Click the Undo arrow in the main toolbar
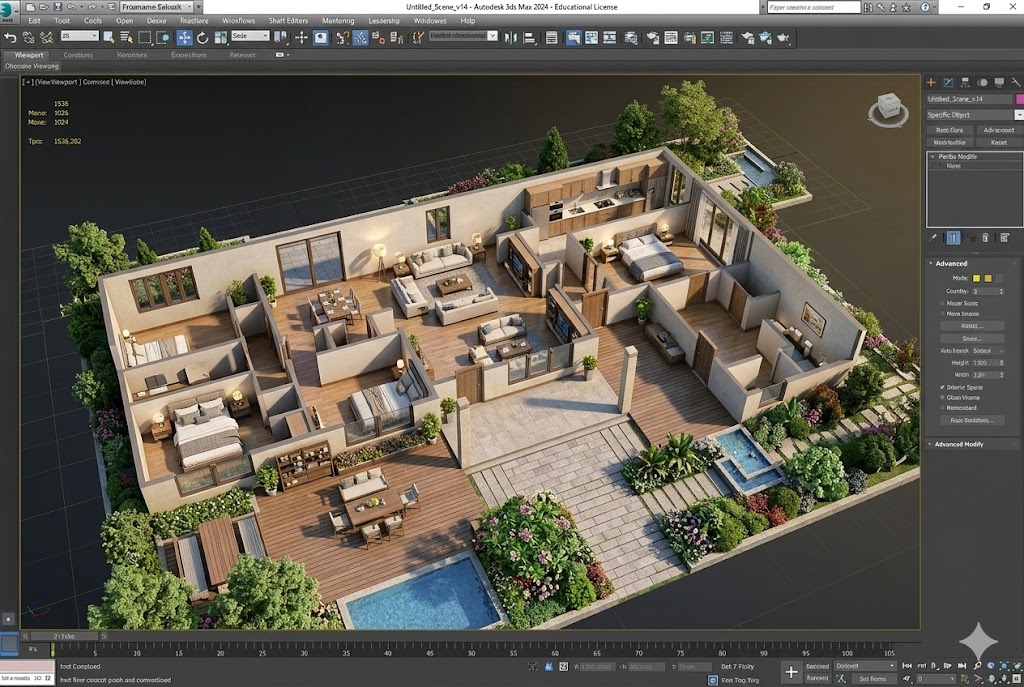1024x687 pixels. [11, 37]
